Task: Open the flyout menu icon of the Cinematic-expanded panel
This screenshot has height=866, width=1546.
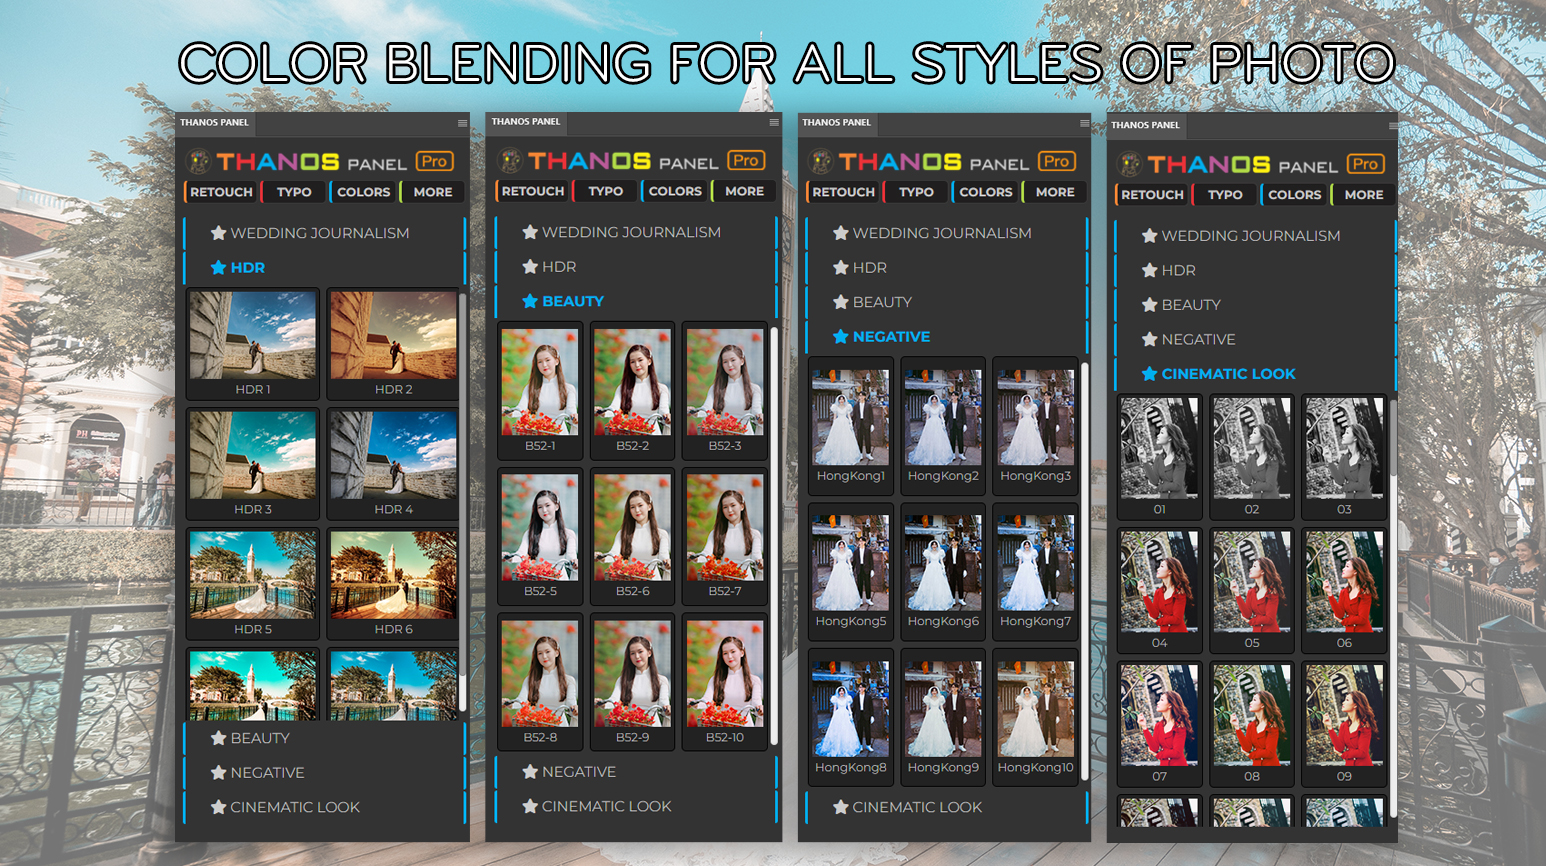Action: 1393,125
